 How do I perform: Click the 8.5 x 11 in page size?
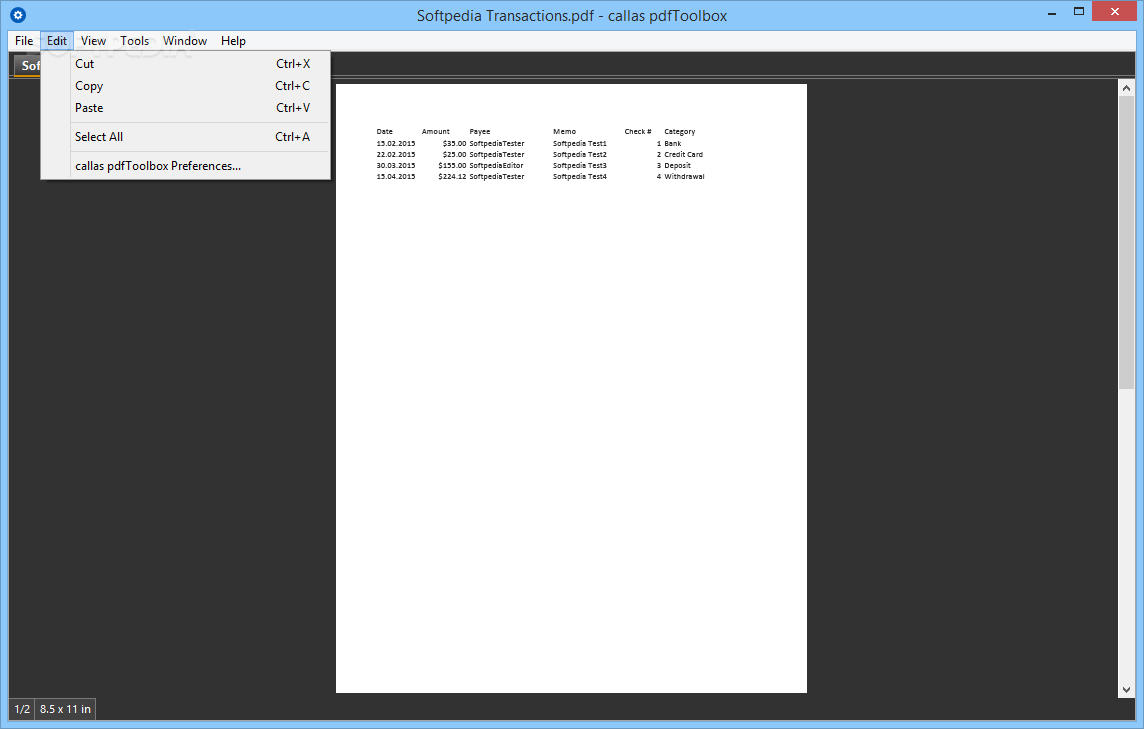pos(66,709)
